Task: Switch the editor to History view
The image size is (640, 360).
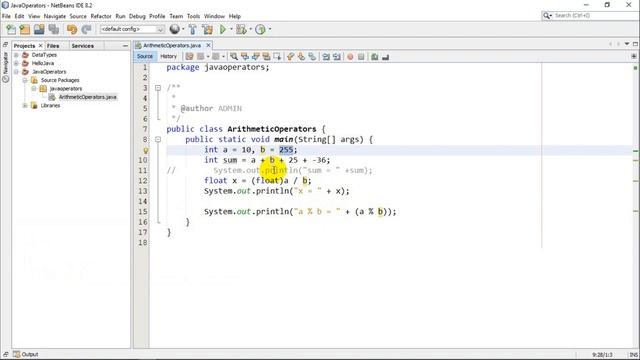Action: [x=168, y=56]
